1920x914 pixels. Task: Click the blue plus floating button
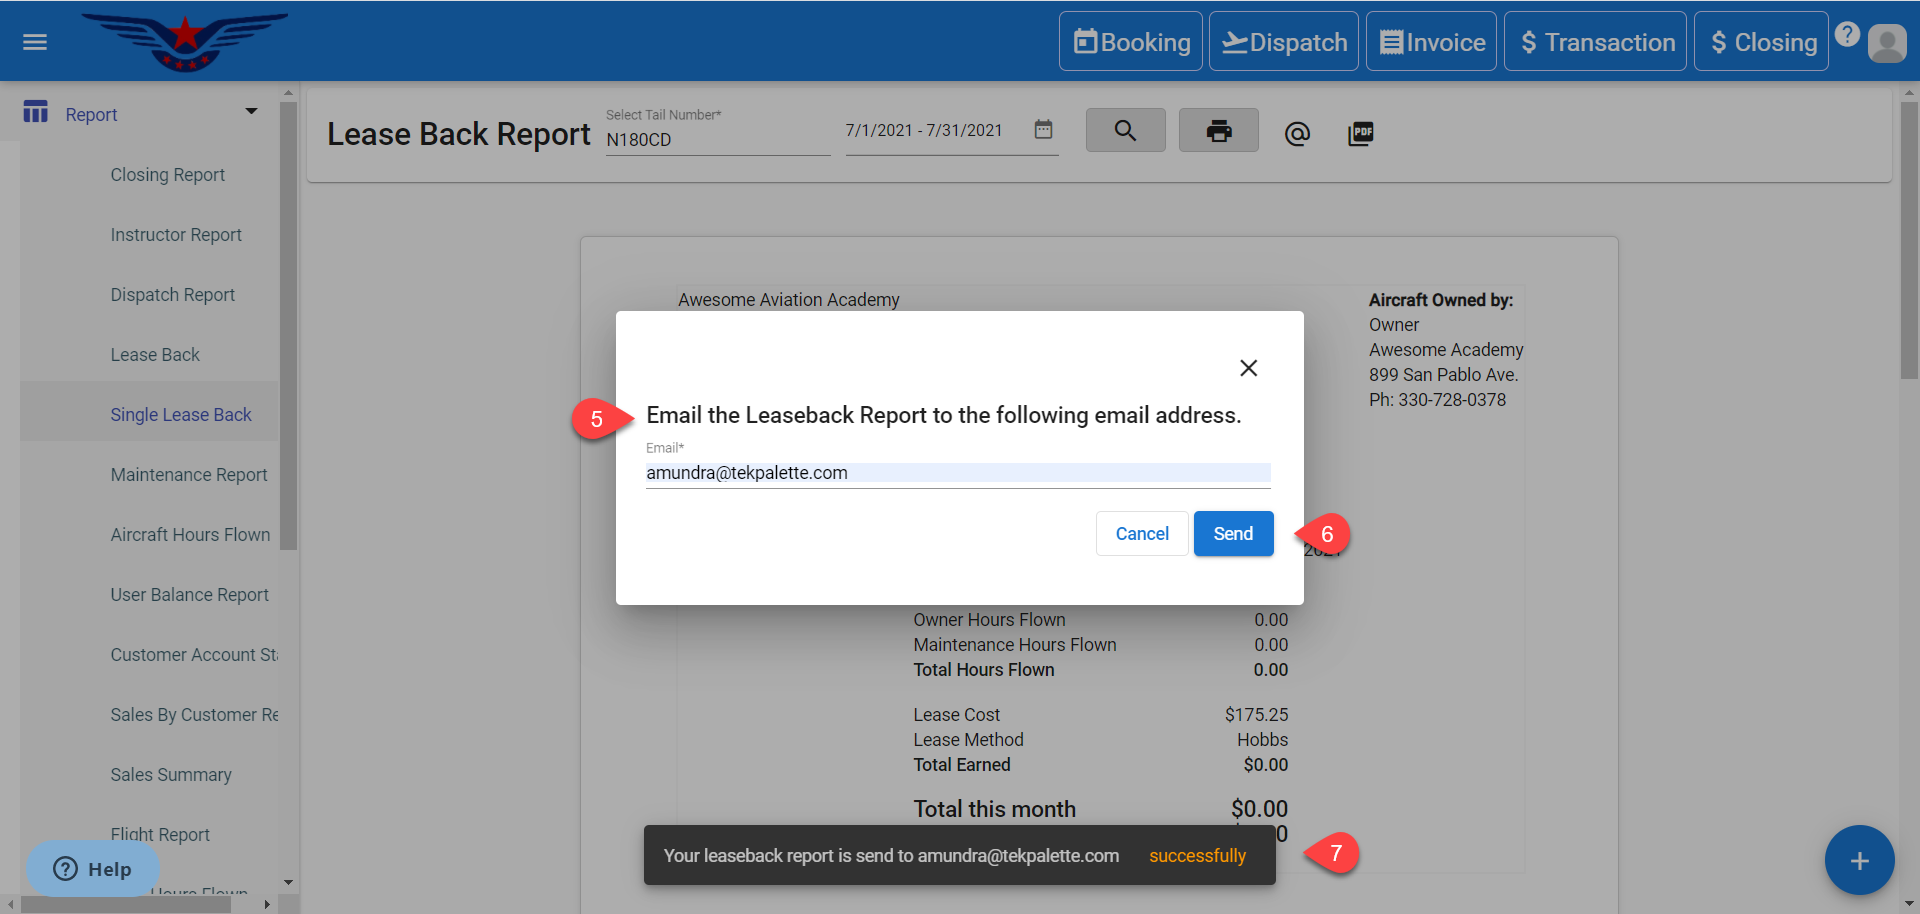(1859, 860)
